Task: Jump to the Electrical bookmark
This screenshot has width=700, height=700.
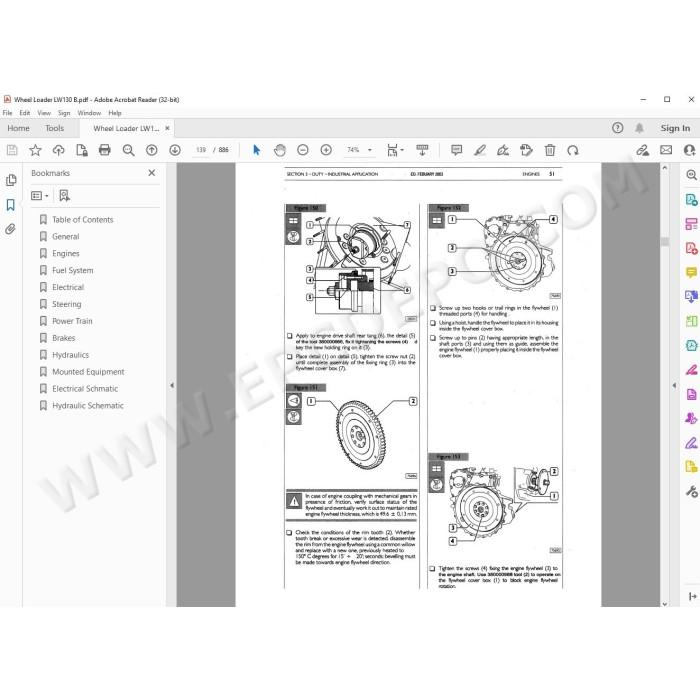Action: pyautogui.click(x=68, y=287)
